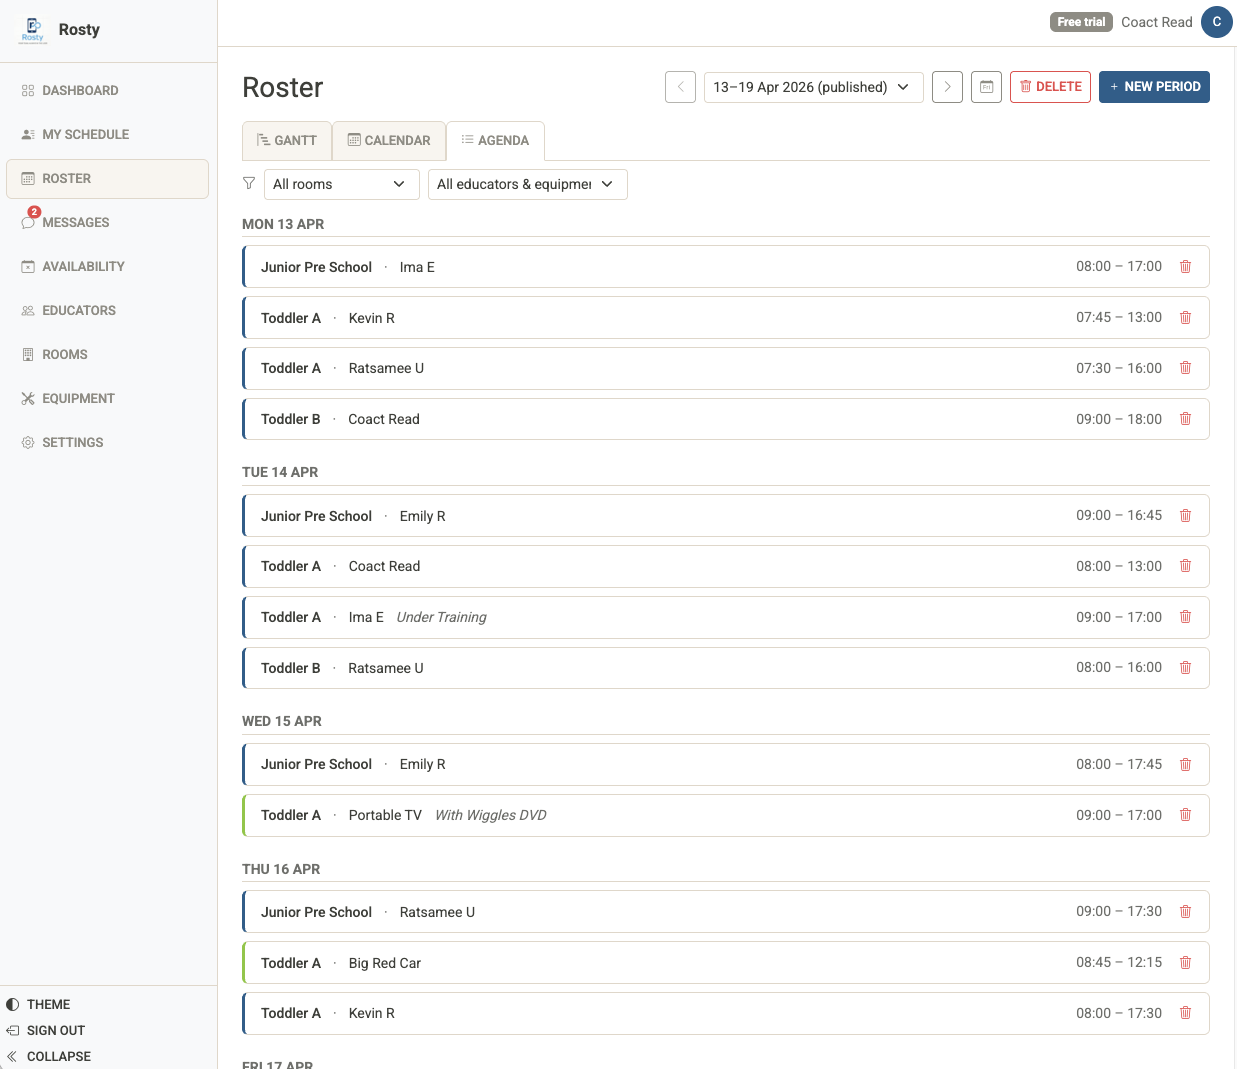Click the Rosty logo in the sidebar
The image size is (1237, 1069).
point(33,29)
